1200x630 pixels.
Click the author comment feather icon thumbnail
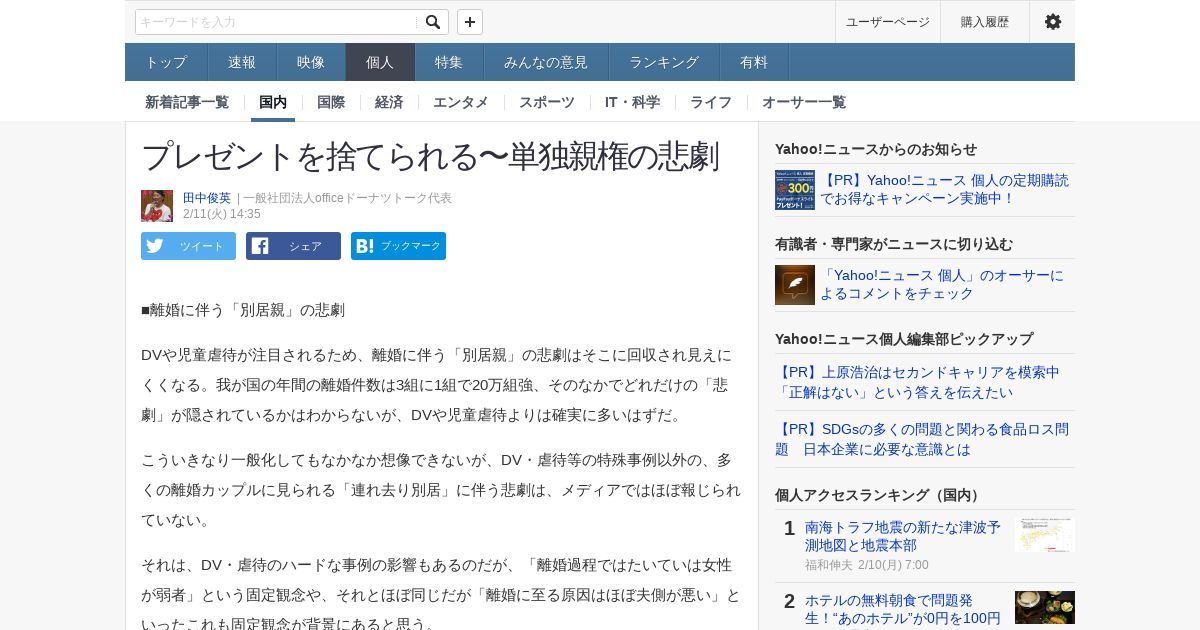795,285
